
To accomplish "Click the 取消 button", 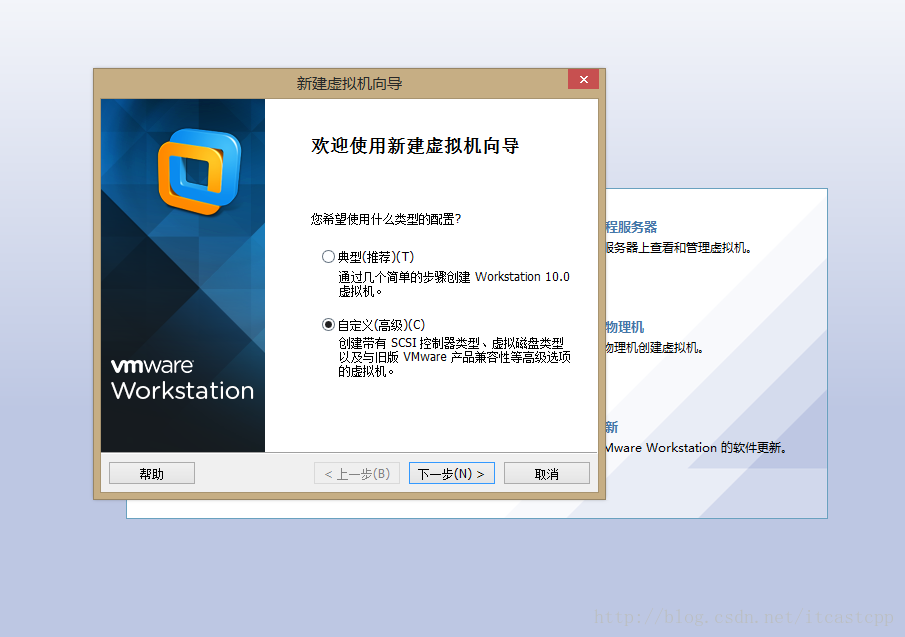I will [546, 473].
